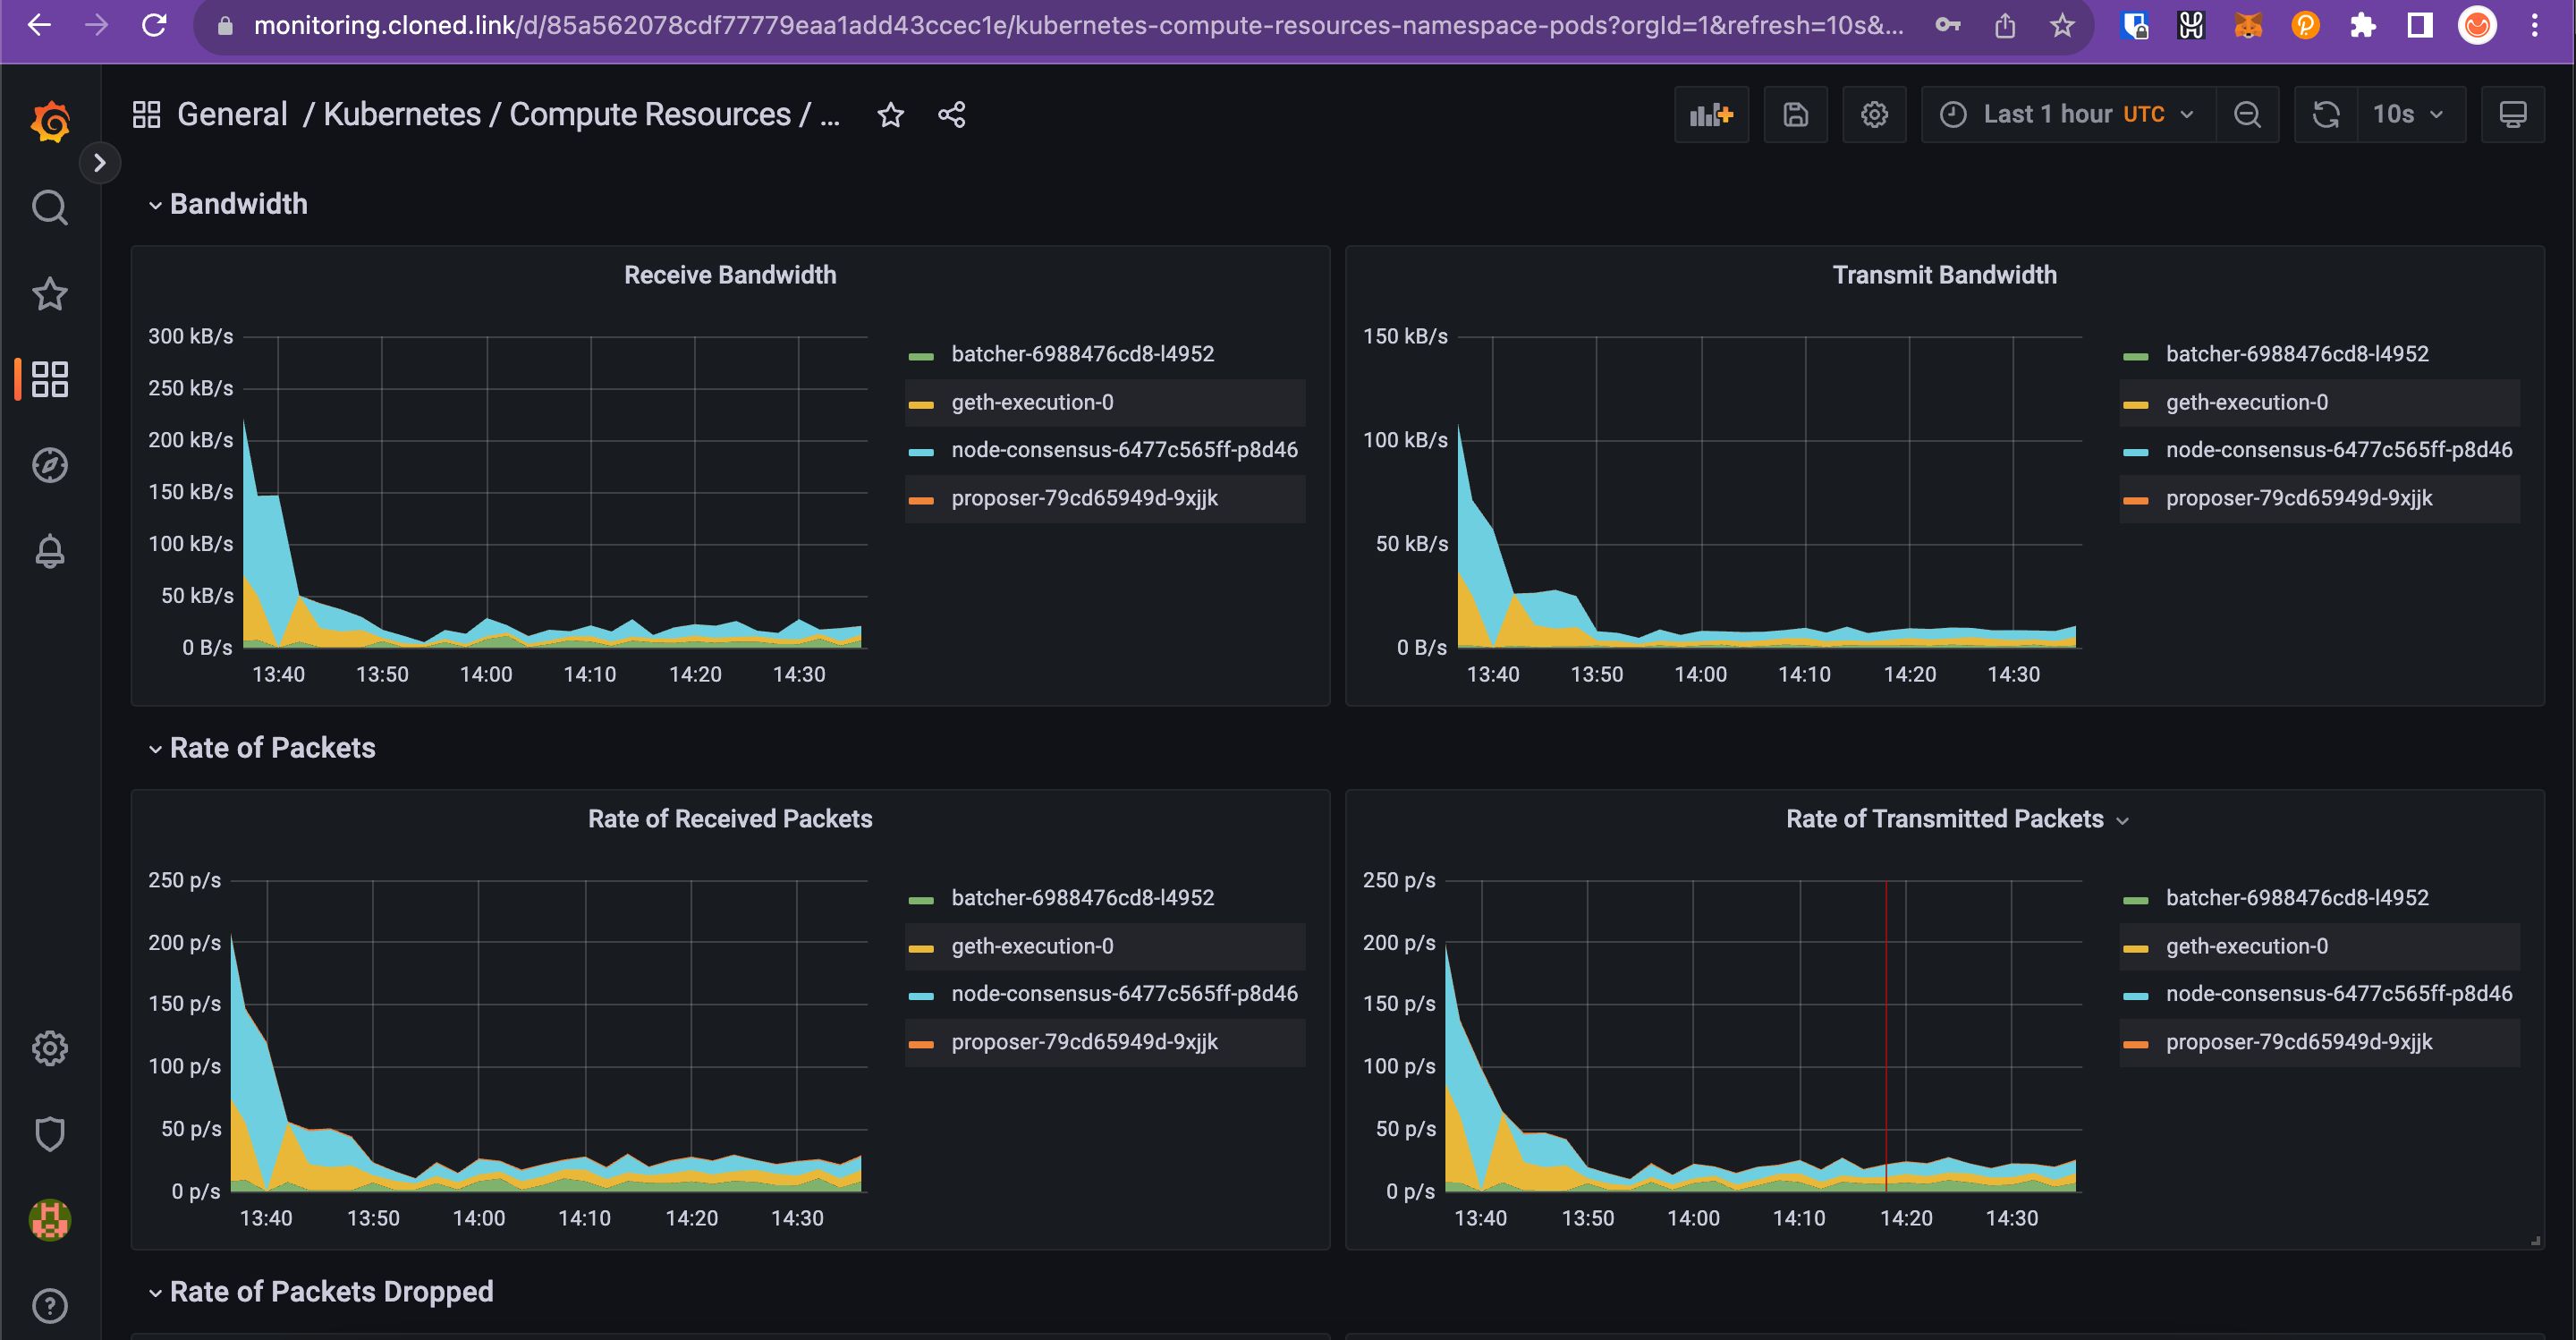Image resolution: width=2576 pixels, height=1340 pixels.
Task: Open the saved passwords key icon
Action: (x=1948, y=25)
